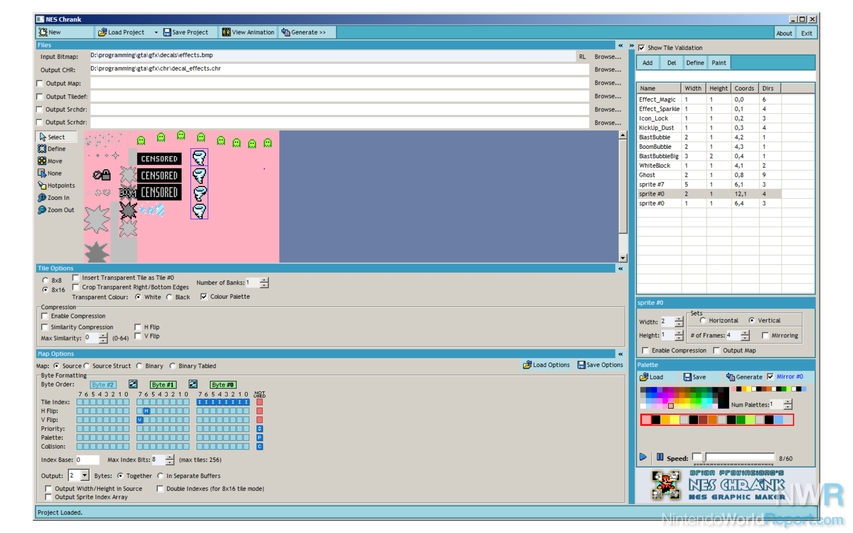Pause the animation preview
Viewport: 853px width, 533px height.
click(660, 457)
